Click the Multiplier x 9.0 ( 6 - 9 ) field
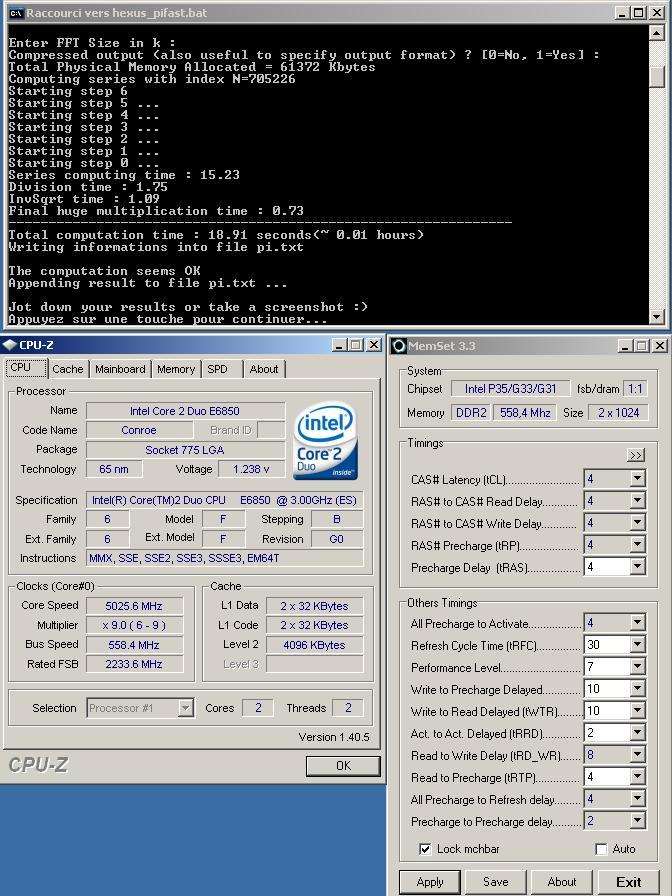 pyautogui.click(x=134, y=626)
